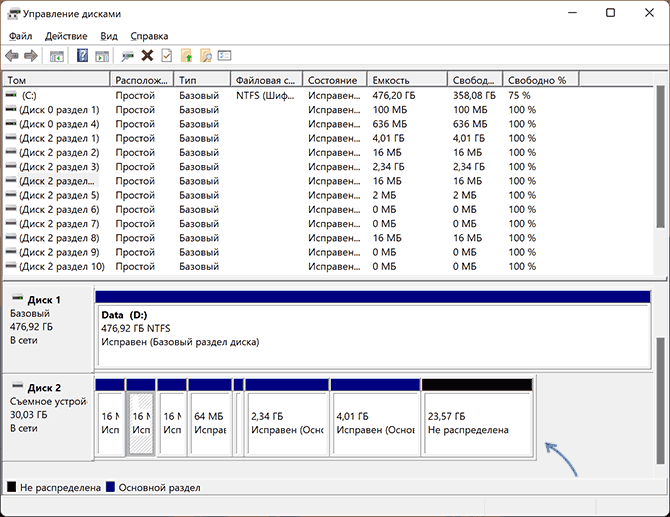Toggle the console tree pane icon
Viewport: 670px width, 517px height.
point(56,56)
